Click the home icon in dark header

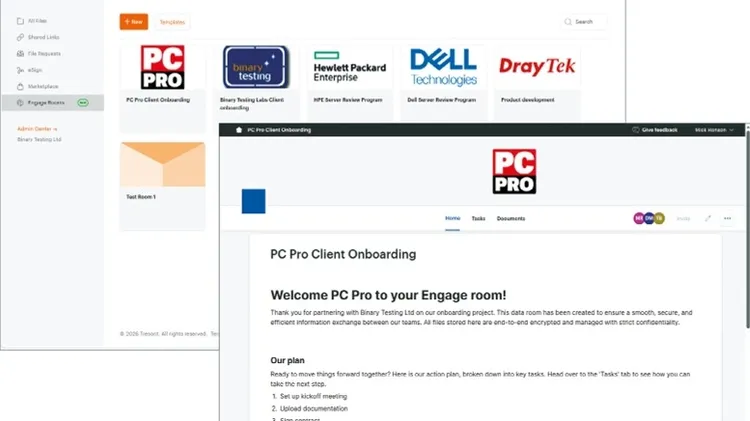pos(239,130)
